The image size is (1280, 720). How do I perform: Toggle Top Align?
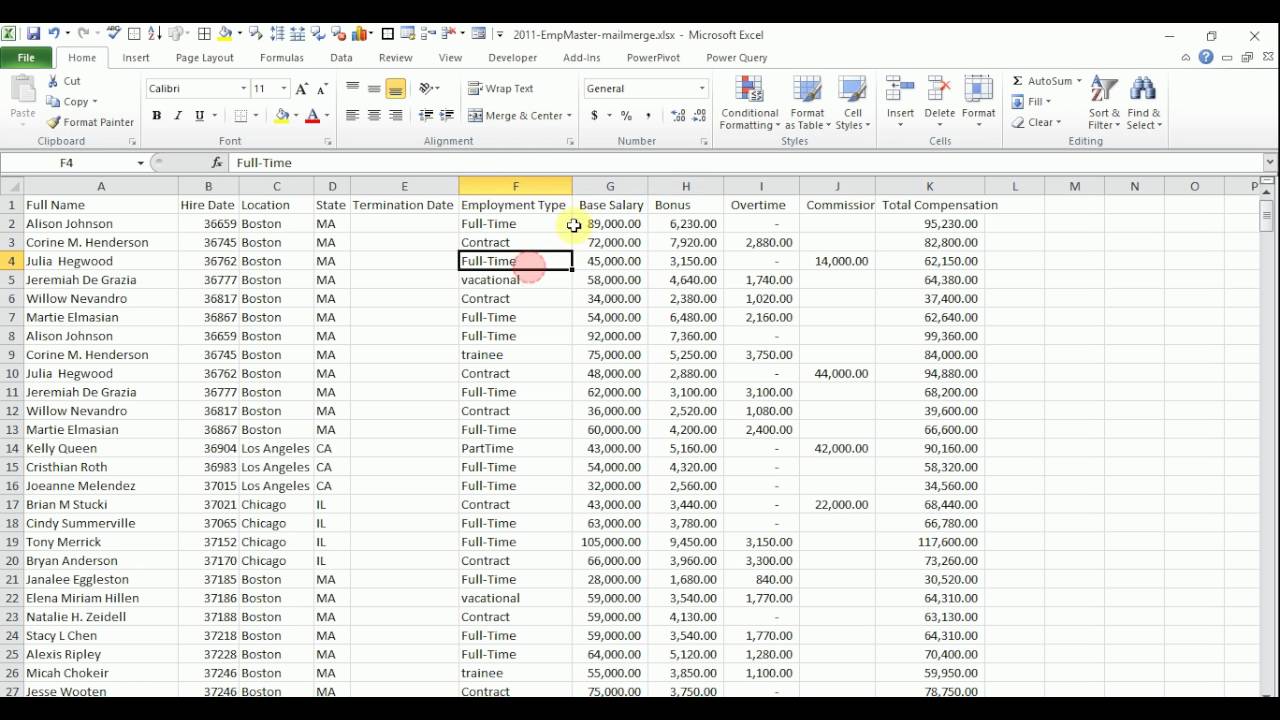coord(352,89)
